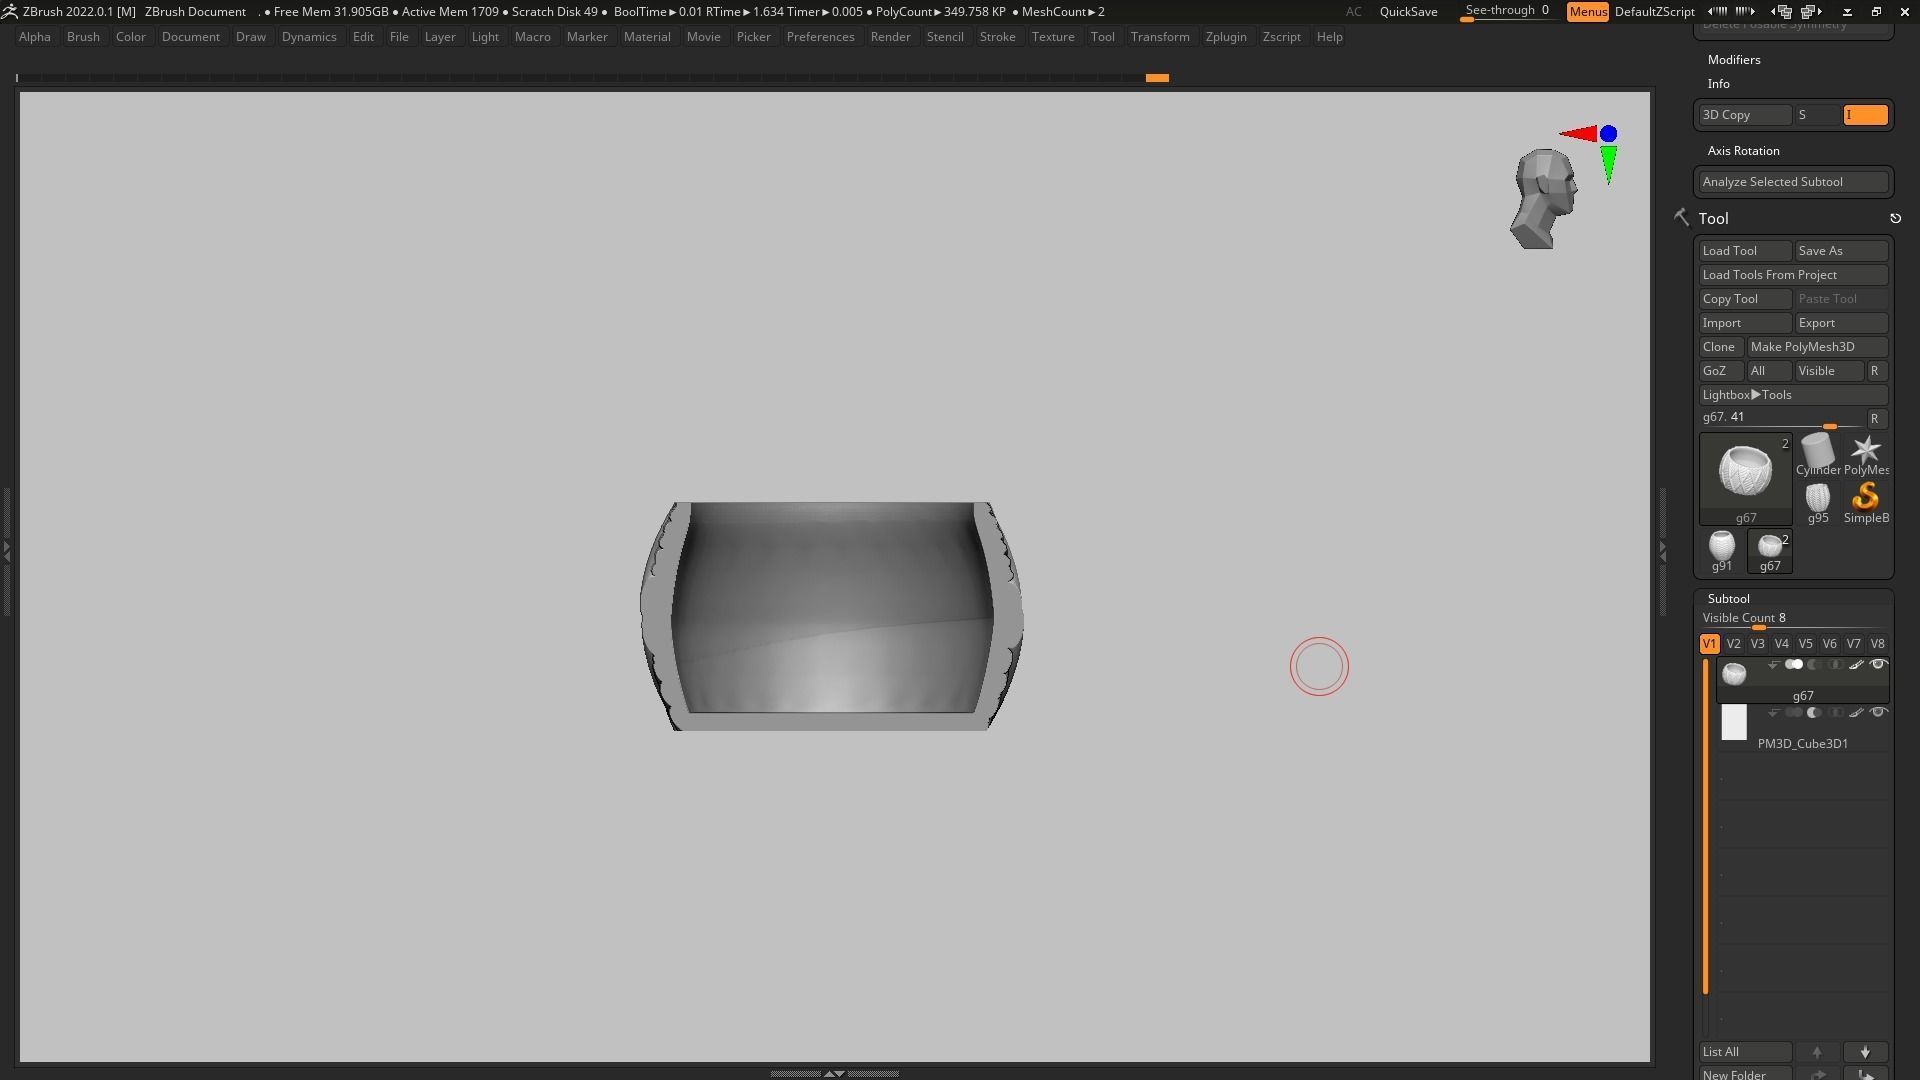Click the See-through slider
Viewport: 1920px width, 1080px height.
[x=1506, y=12]
